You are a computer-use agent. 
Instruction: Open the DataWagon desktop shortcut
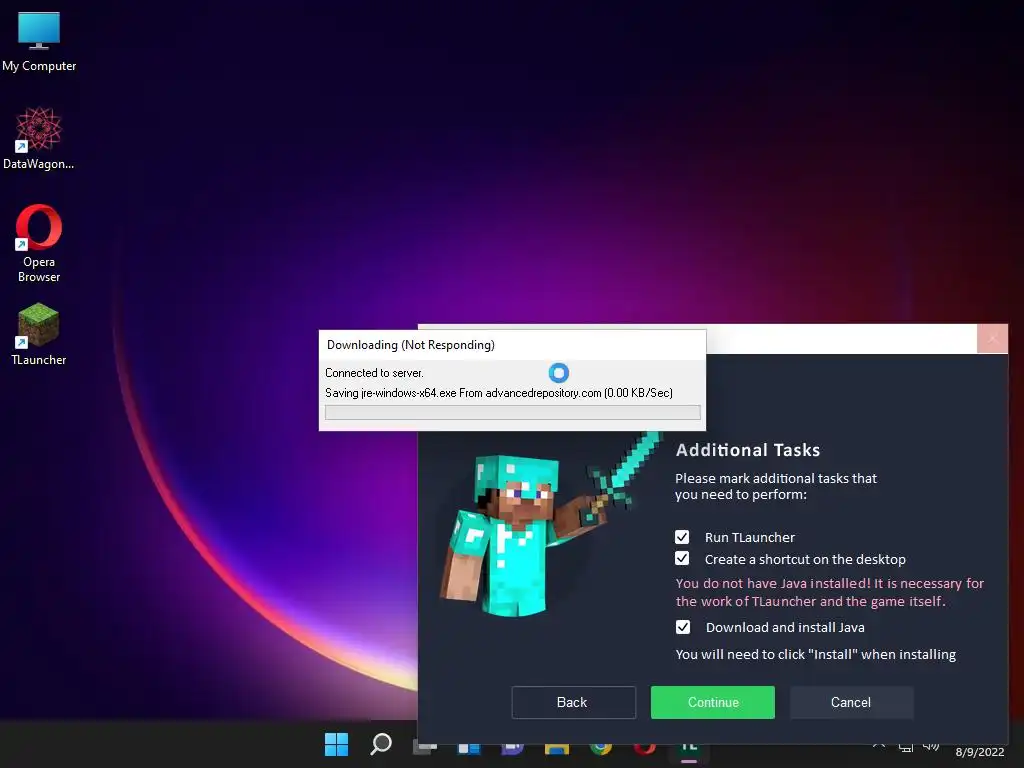[x=39, y=138]
